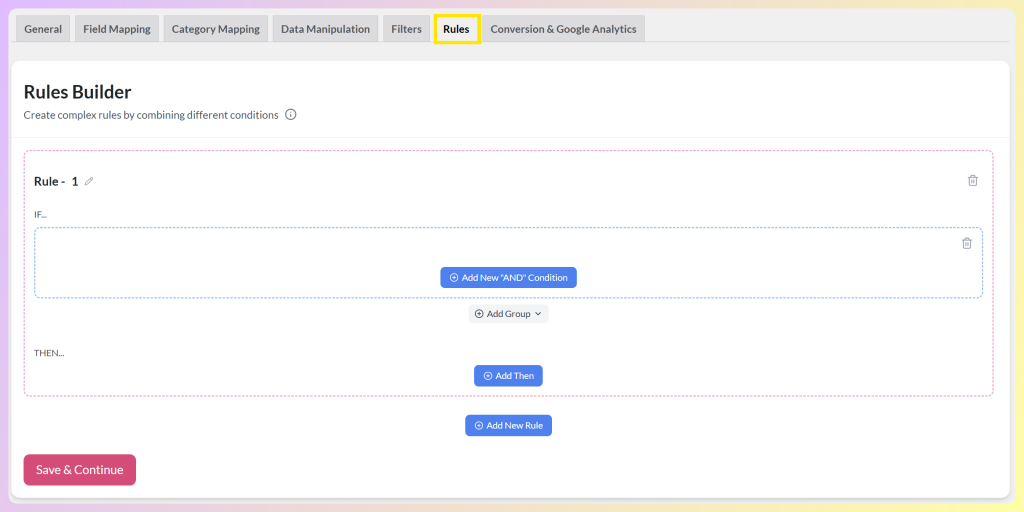Add a new "AND" condition
The width and height of the screenshot is (1024, 512).
click(x=508, y=278)
